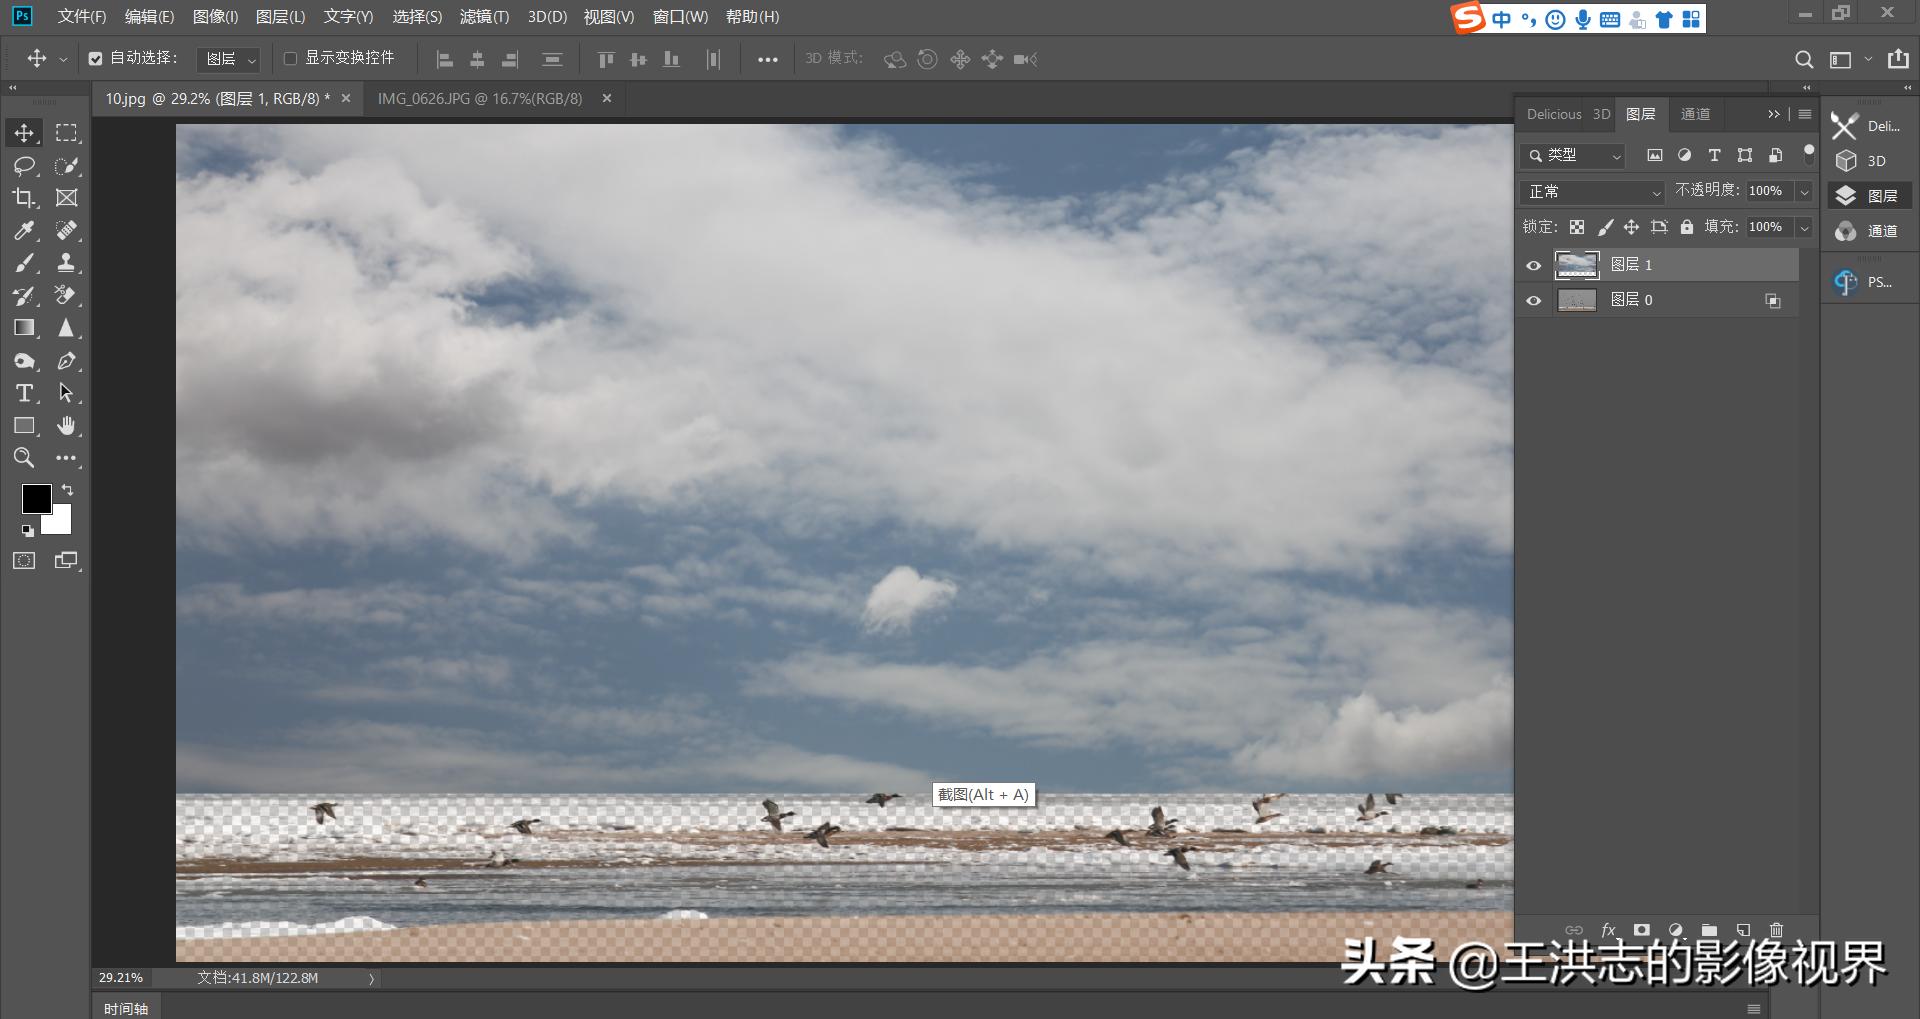Viewport: 1920px width, 1019px height.
Task: Hide the 图层 1 layer visibility eye
Action: pos(1534,264)
